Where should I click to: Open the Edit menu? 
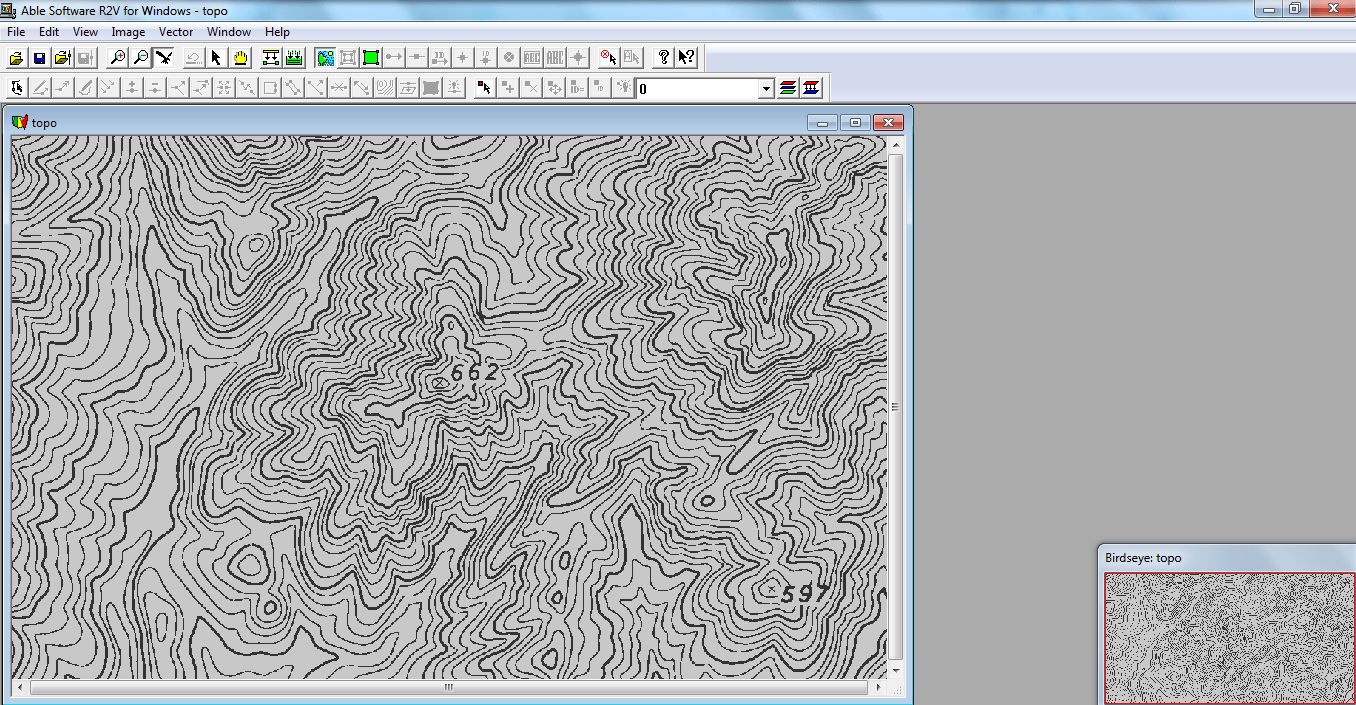click(49, 32)
